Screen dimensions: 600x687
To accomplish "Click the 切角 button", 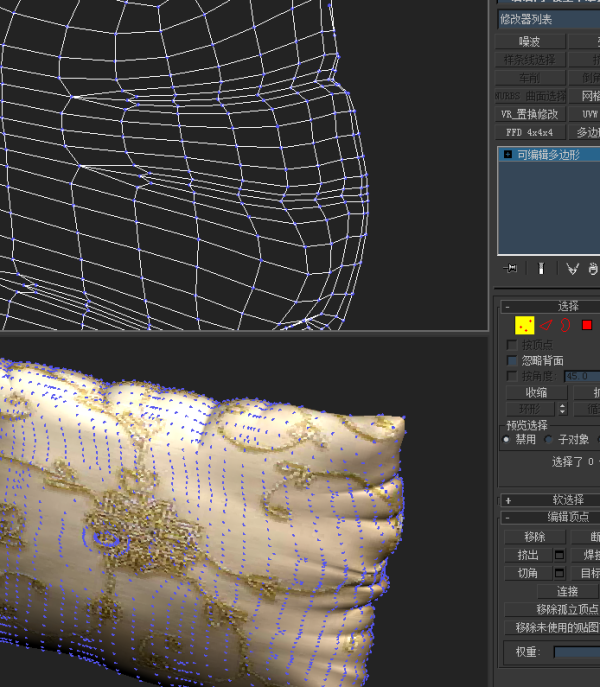I will coord(529,573).
